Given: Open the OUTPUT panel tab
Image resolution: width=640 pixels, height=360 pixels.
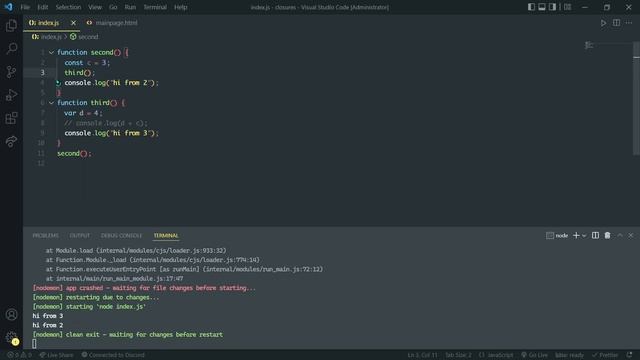Looking at the screenshot, I should (80, 236).
